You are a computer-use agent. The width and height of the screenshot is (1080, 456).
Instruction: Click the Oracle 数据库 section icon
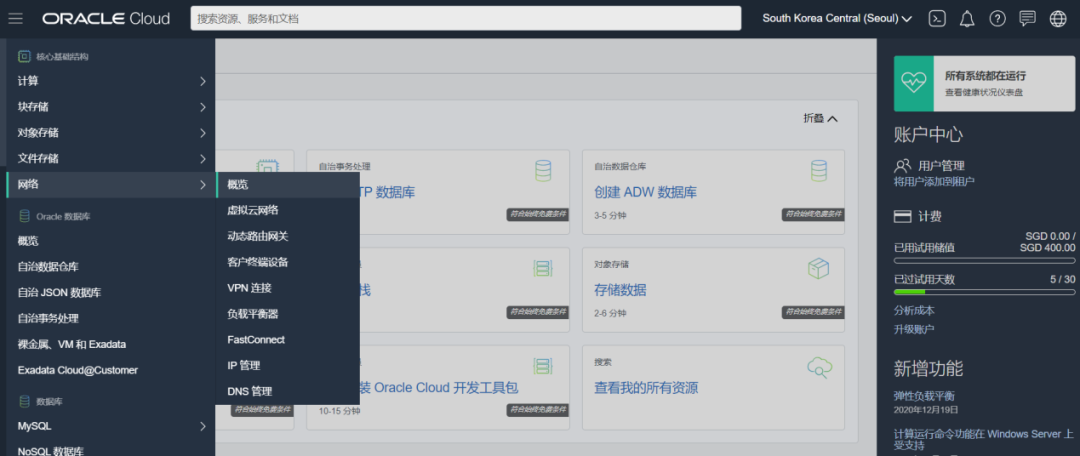pos(24,216)
